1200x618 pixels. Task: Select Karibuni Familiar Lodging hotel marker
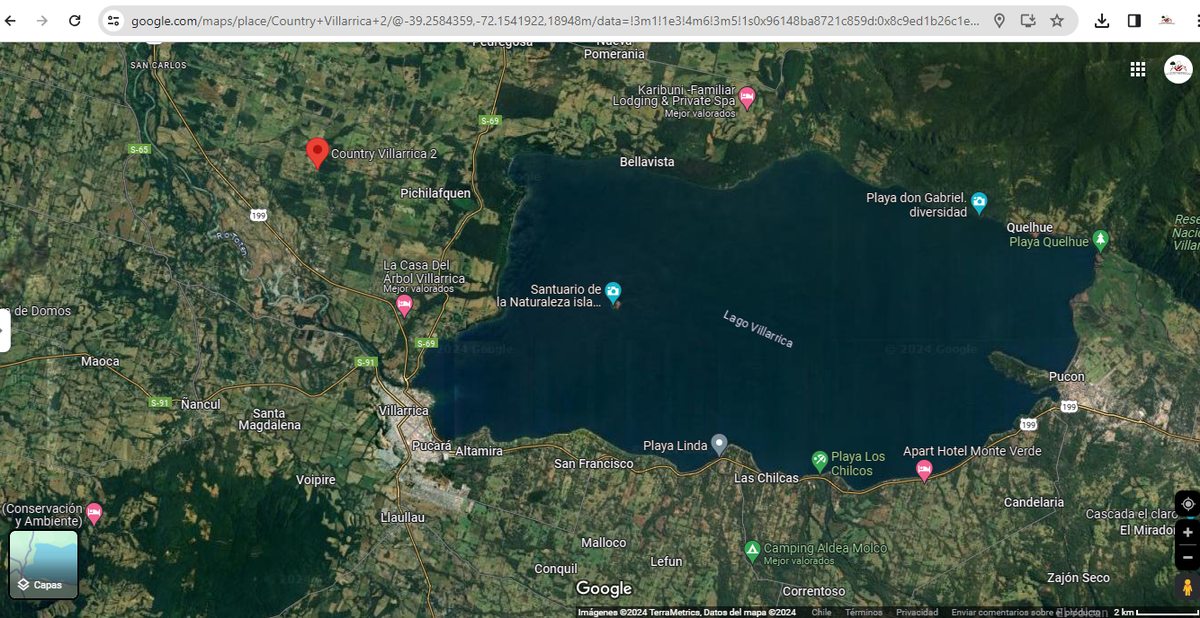click(746, 98)
